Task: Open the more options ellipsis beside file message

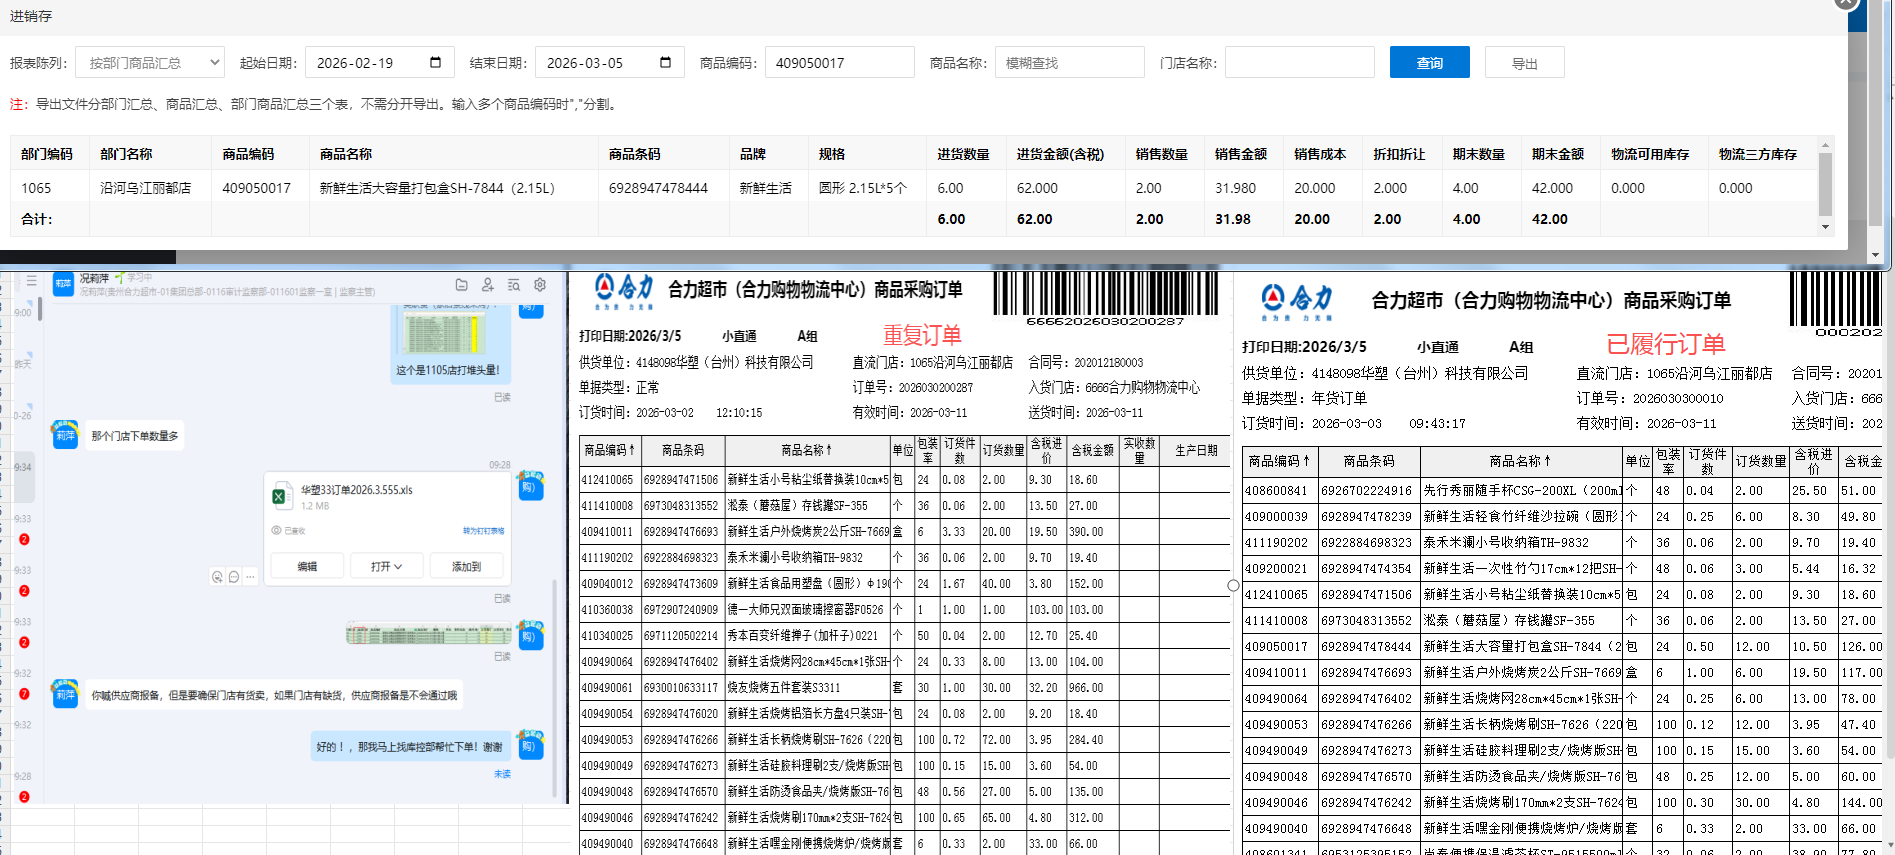Action: tap(250, 577)
